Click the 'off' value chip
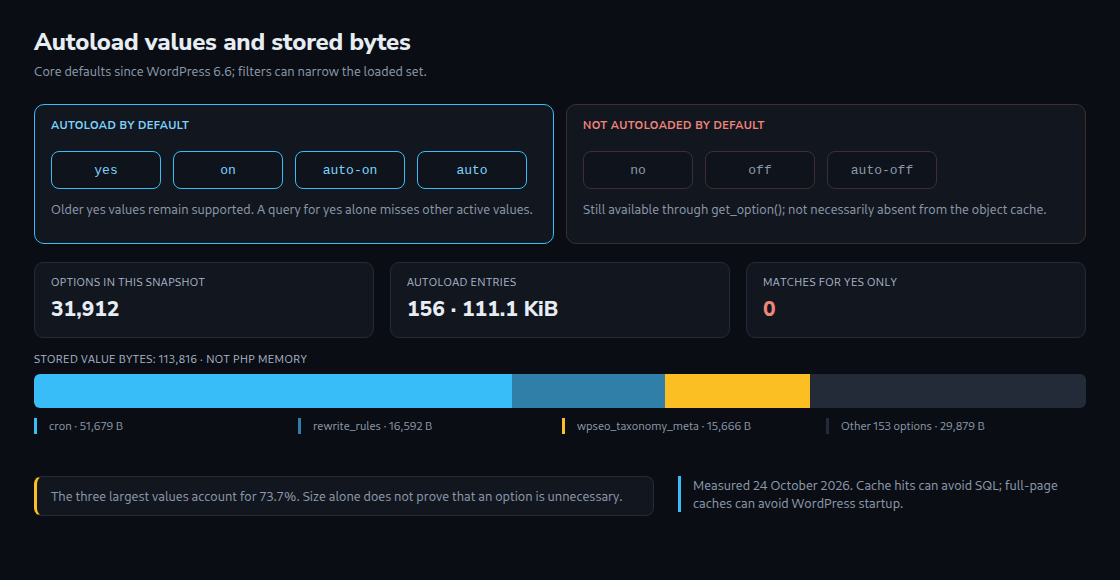This screenshot has height=580, width=1120. [x=760, y=170]
